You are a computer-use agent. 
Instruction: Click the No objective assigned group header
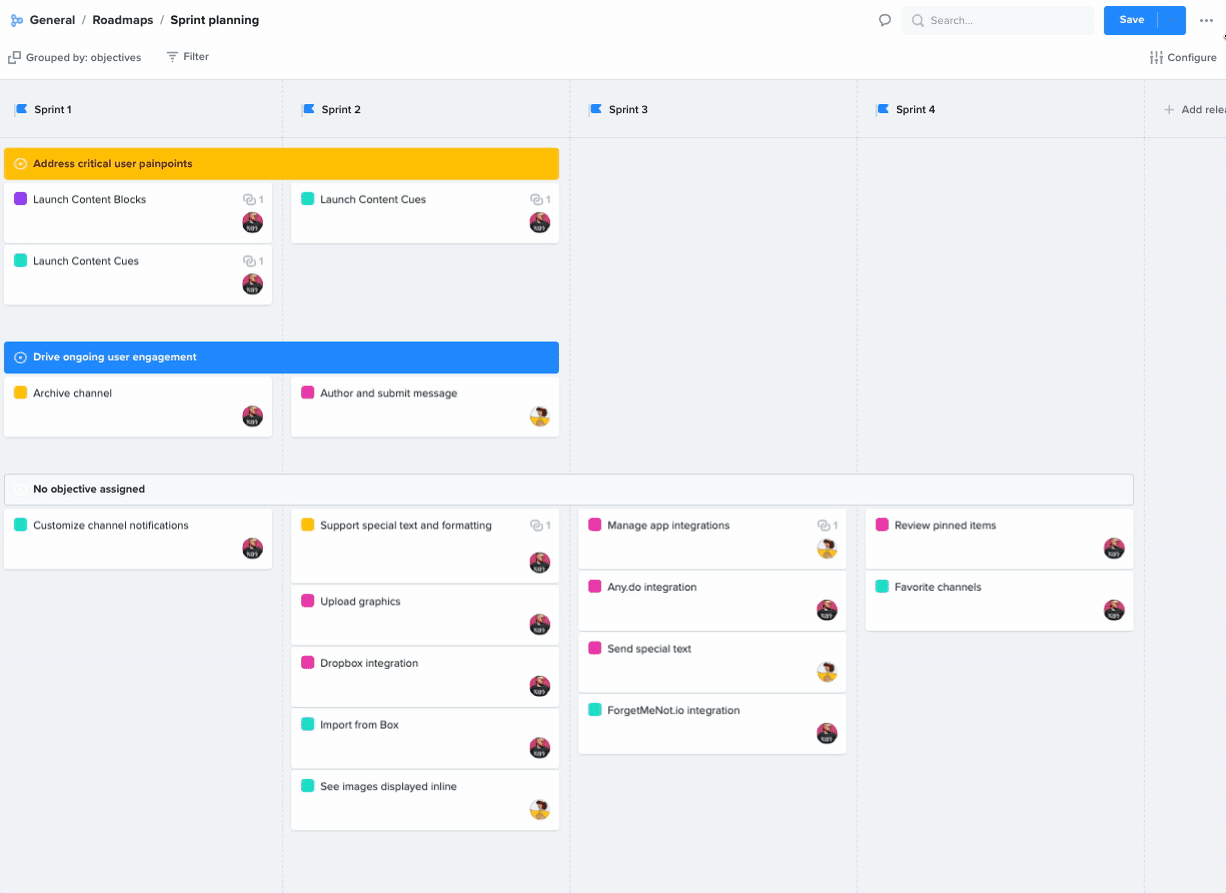(x=569, y=489)
